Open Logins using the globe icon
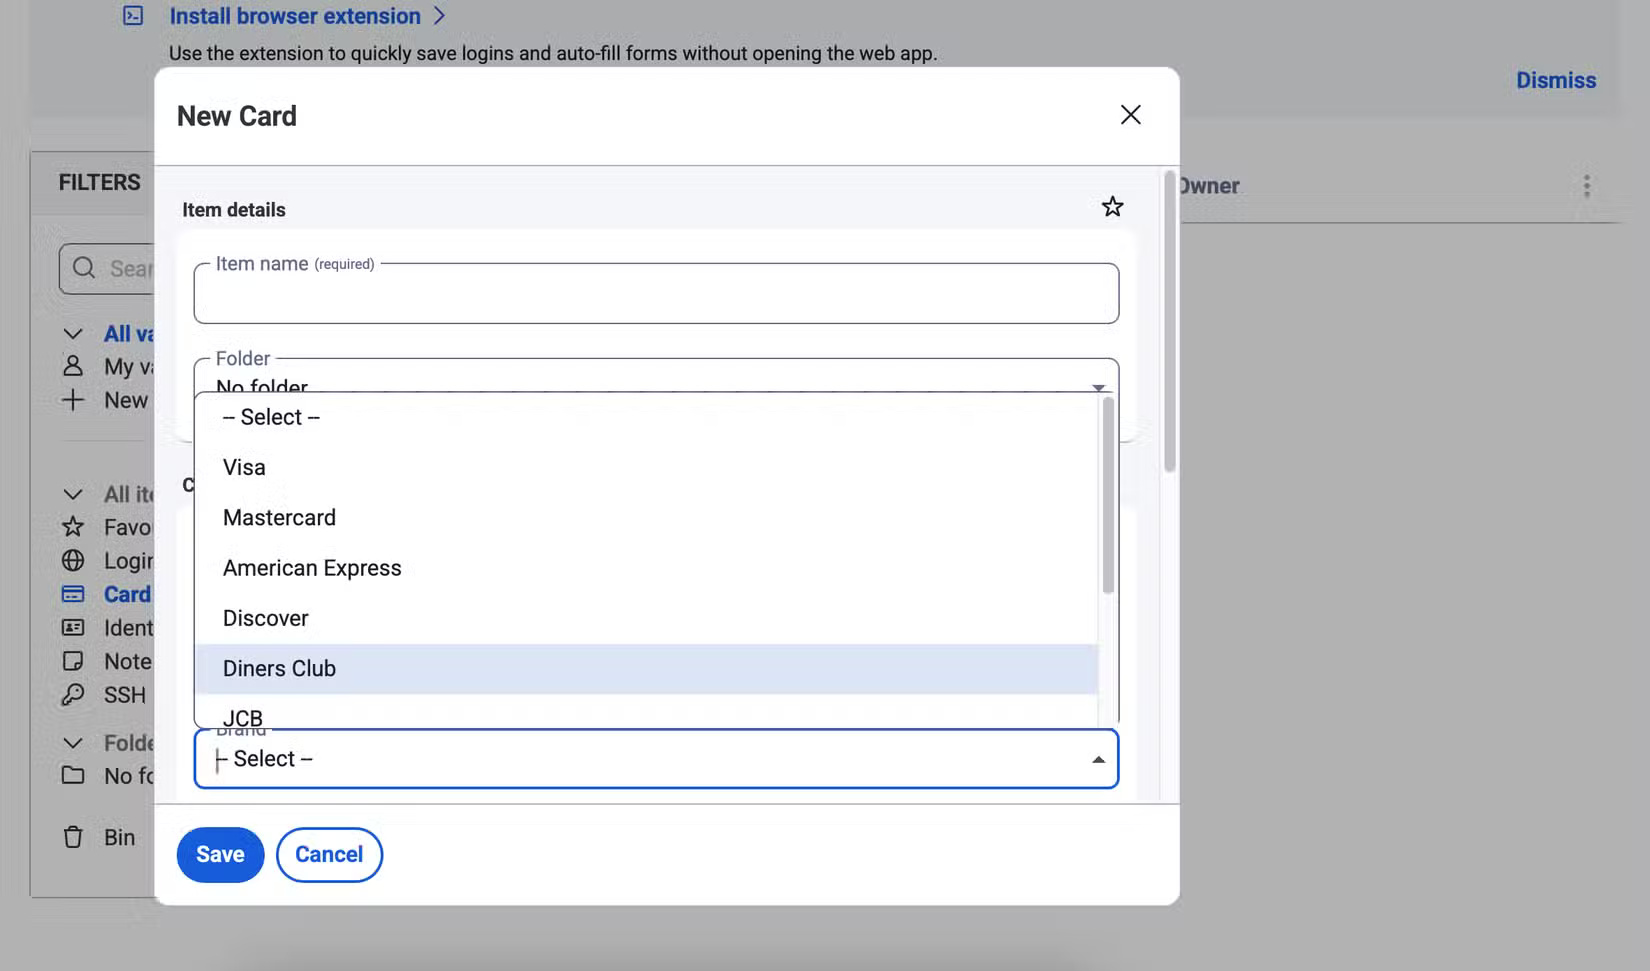This screenshot has width=1650, height=971. [x=74, y=560]
